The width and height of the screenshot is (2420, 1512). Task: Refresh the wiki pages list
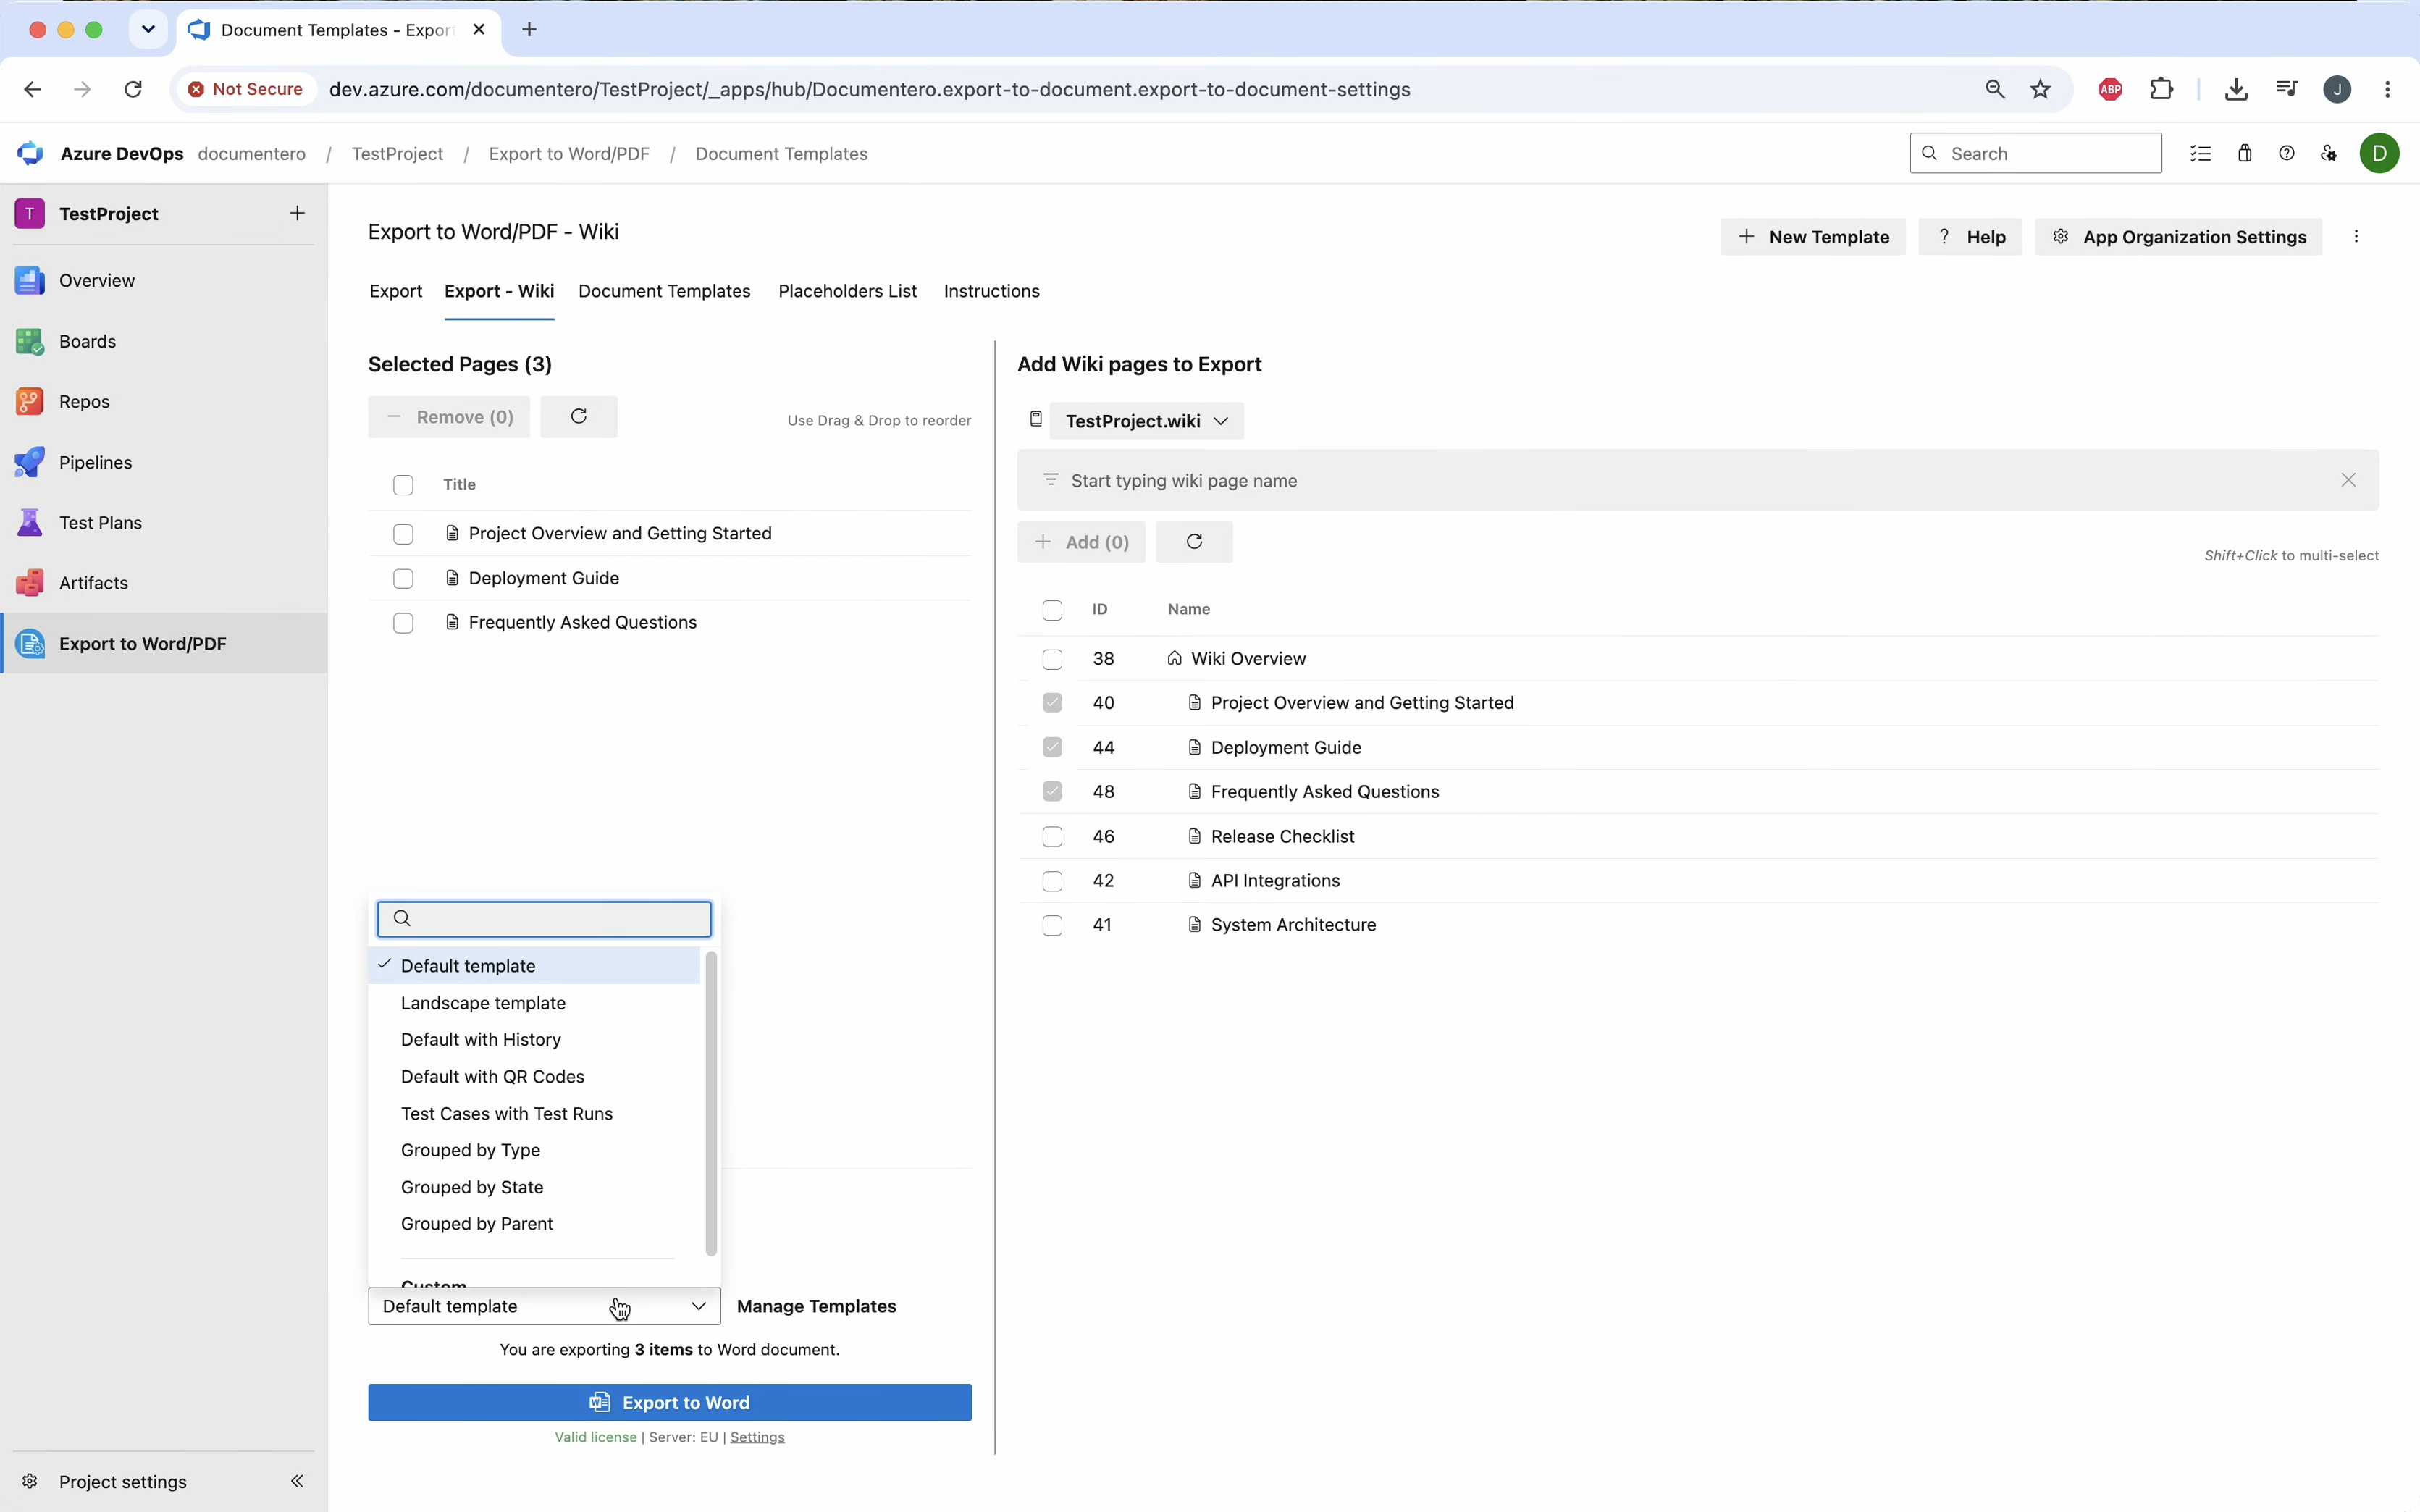[1194, 542]
